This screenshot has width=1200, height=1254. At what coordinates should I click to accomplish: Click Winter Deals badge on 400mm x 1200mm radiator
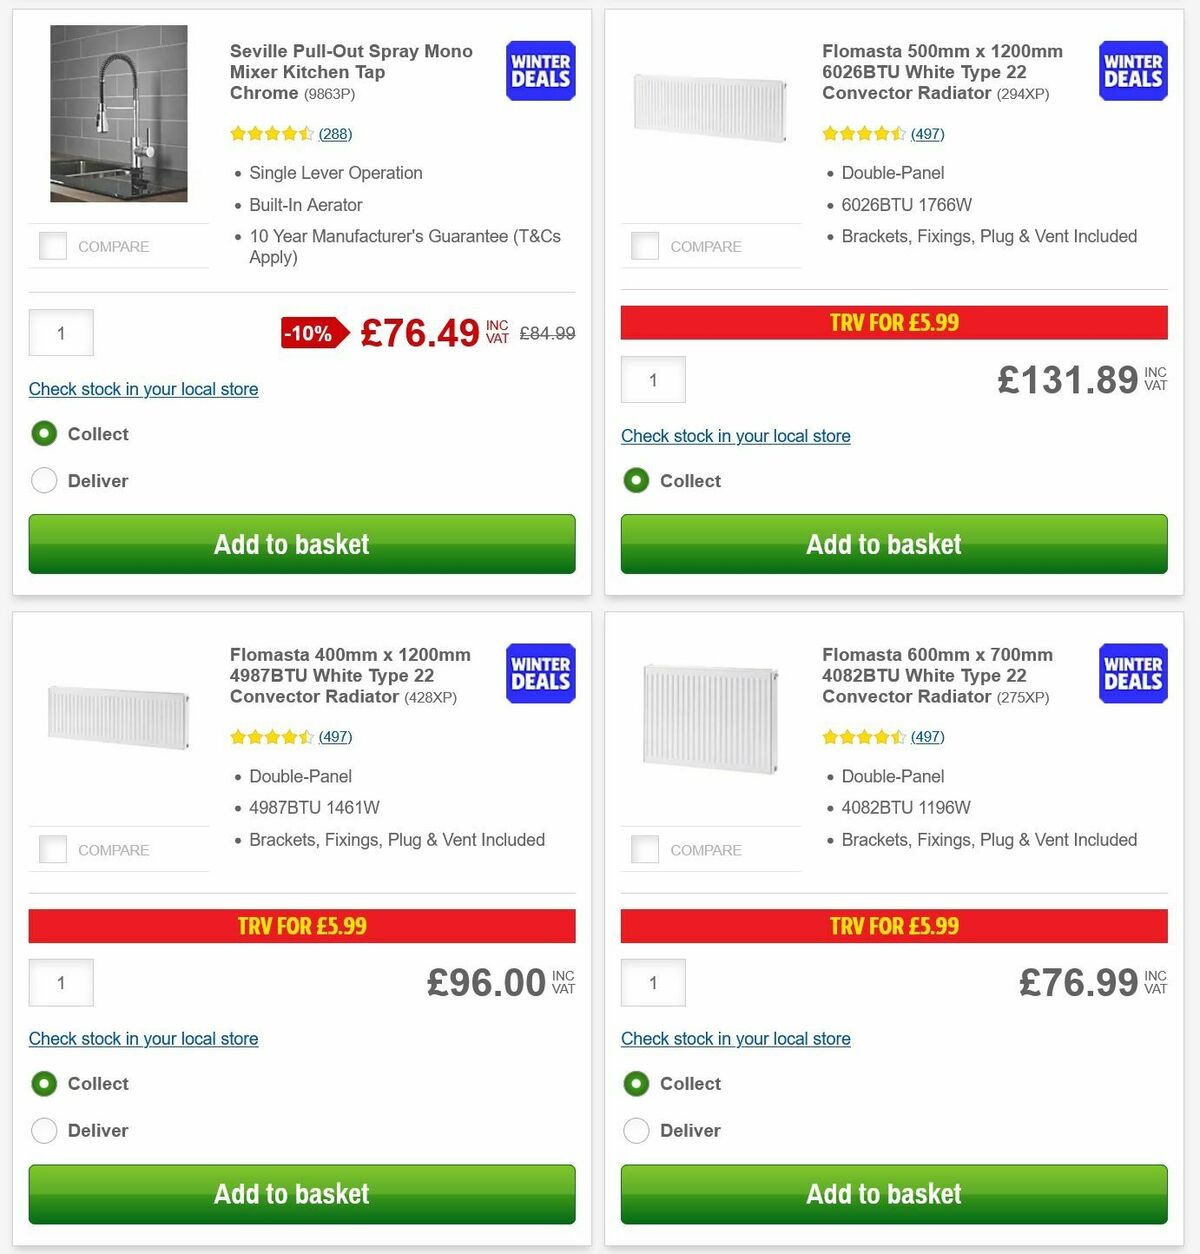click(x=540, y=673)
